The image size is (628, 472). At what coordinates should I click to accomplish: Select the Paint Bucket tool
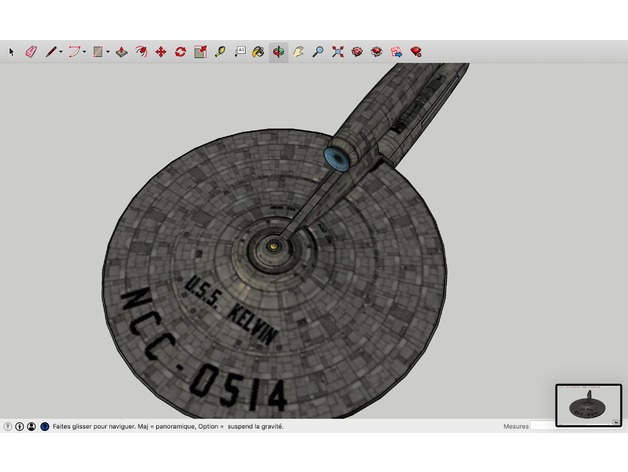[x=258, y=51]
